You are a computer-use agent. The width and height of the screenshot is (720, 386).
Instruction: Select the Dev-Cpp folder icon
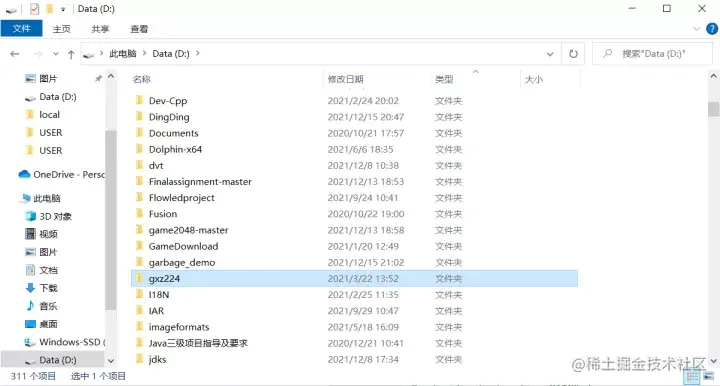(x=140, y=100)
